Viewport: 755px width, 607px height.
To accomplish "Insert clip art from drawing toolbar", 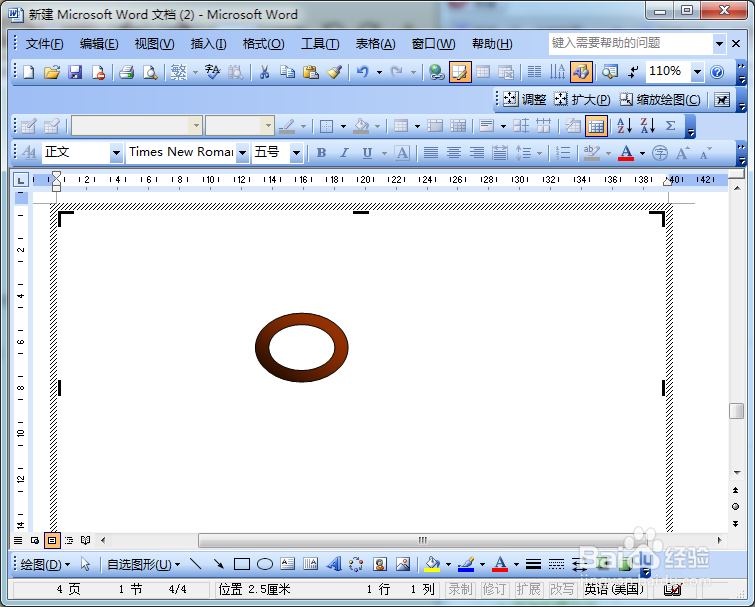I will pyautogui.click(x=380, y=564).
